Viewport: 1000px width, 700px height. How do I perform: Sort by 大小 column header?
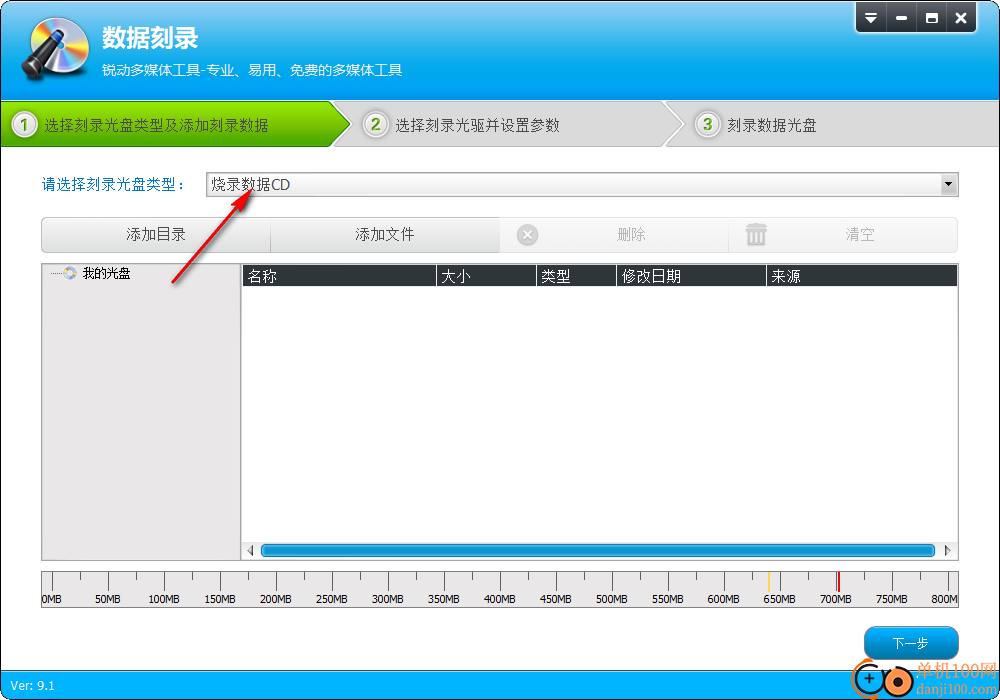click(x=486, y=276)
